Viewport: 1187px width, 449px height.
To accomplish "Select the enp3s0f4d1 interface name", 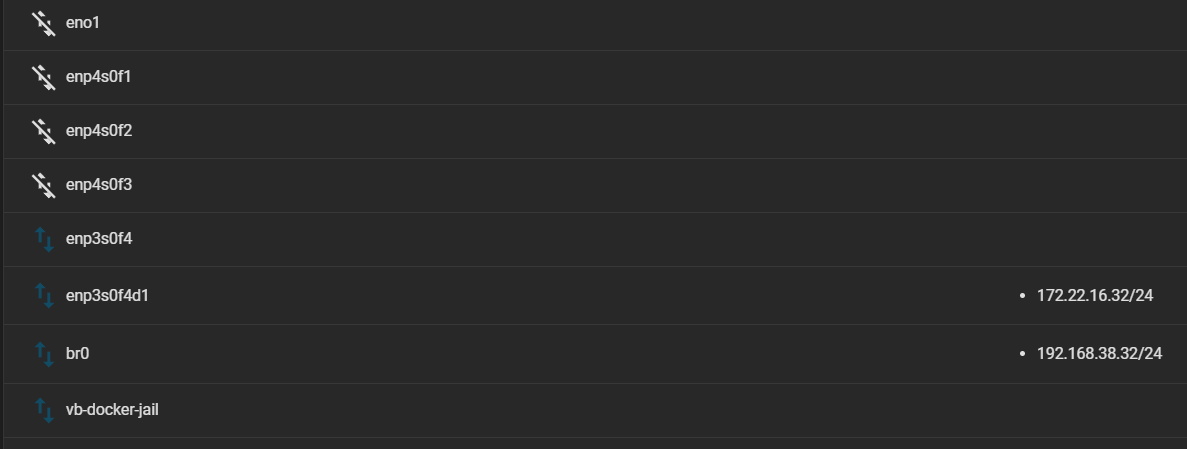I will 107,295.
